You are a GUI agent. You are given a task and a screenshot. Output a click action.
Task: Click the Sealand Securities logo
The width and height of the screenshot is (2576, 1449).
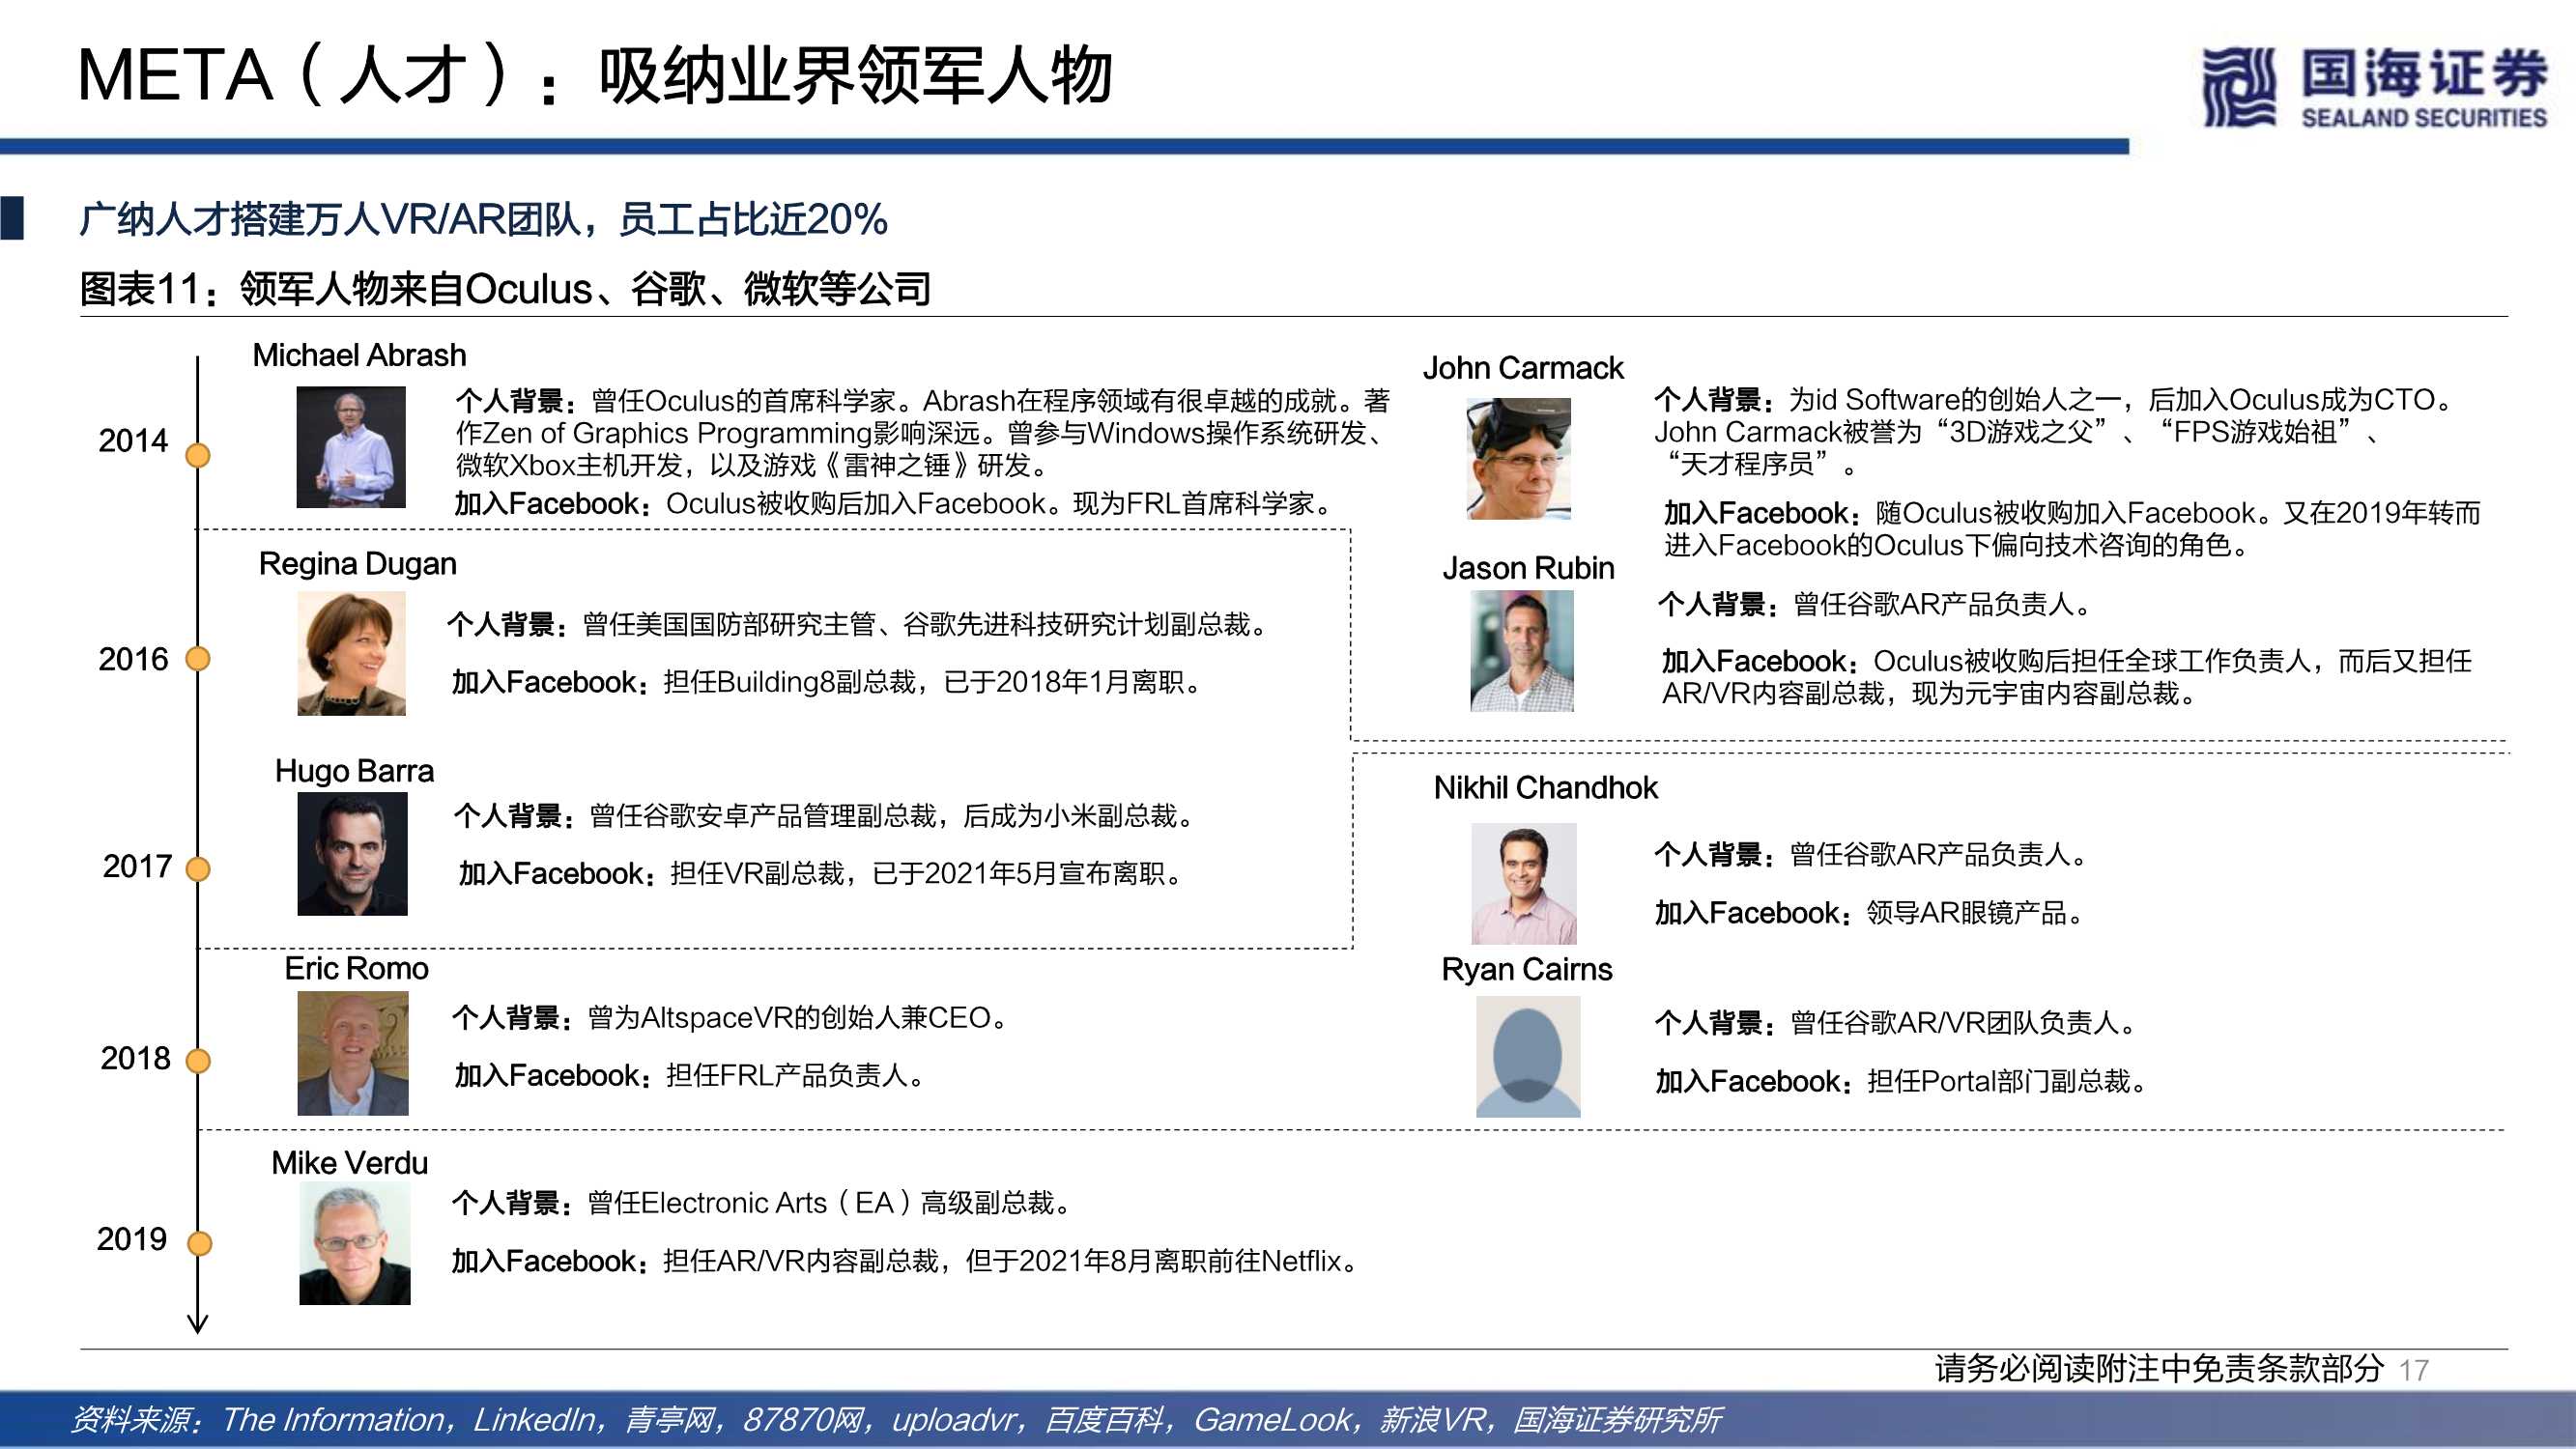click(2373, 87)
